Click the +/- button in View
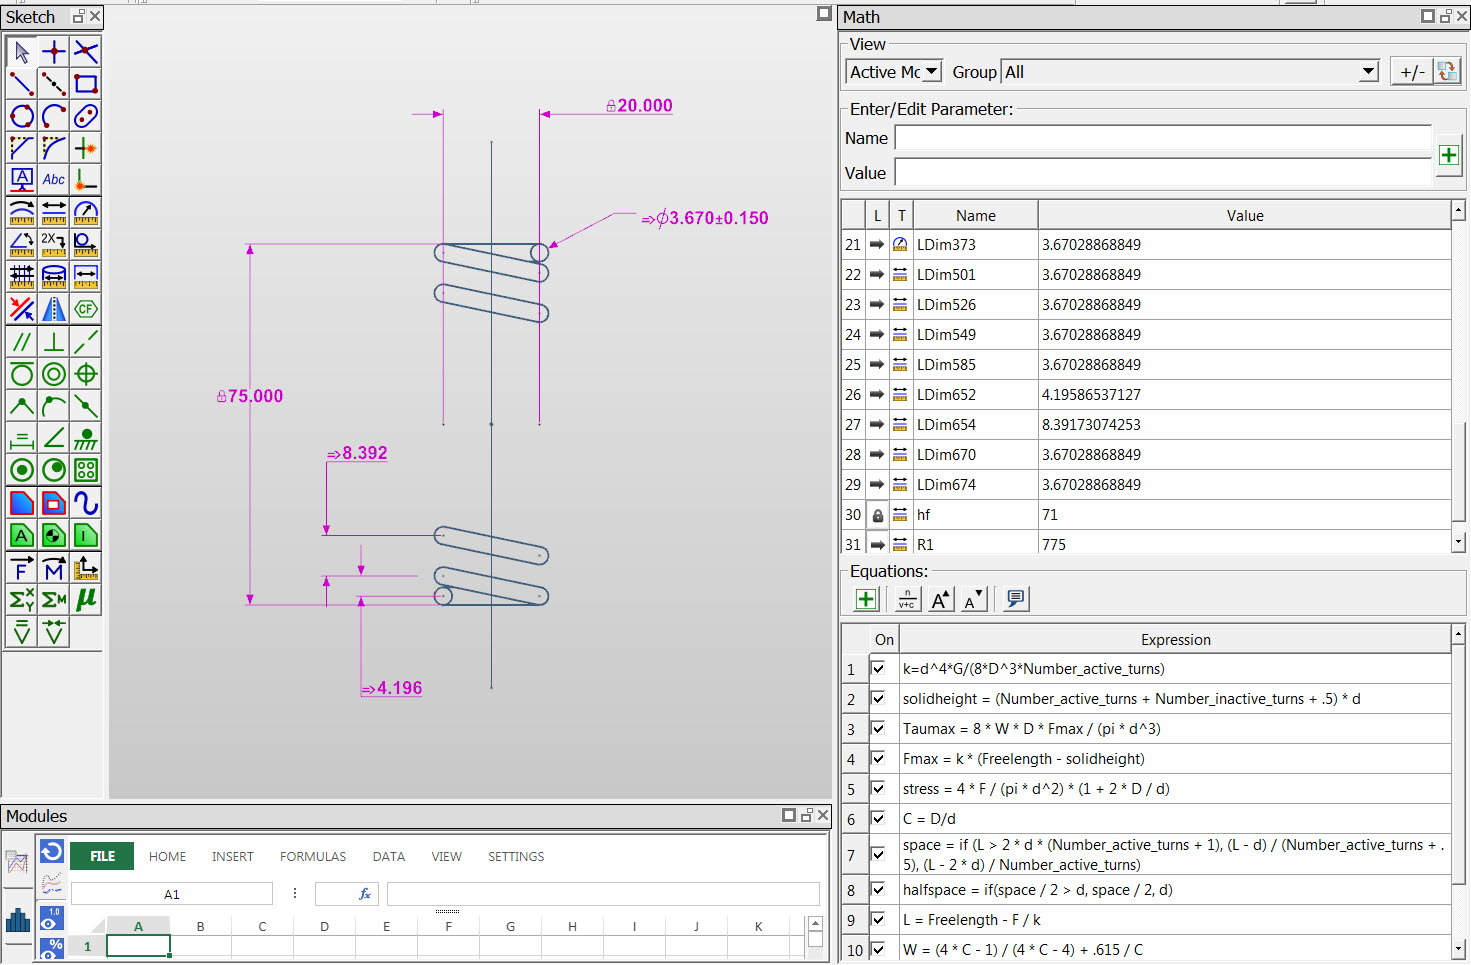 (1412, 72)
